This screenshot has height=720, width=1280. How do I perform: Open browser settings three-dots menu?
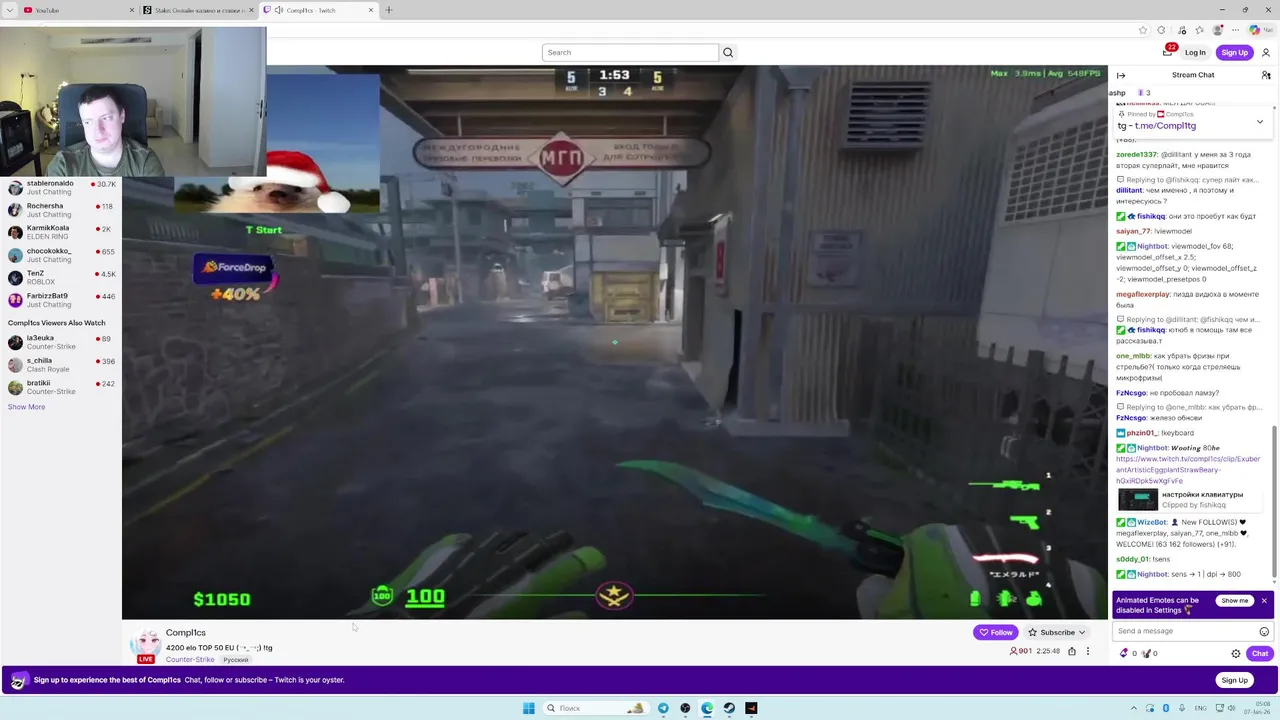click(1236, 30)
